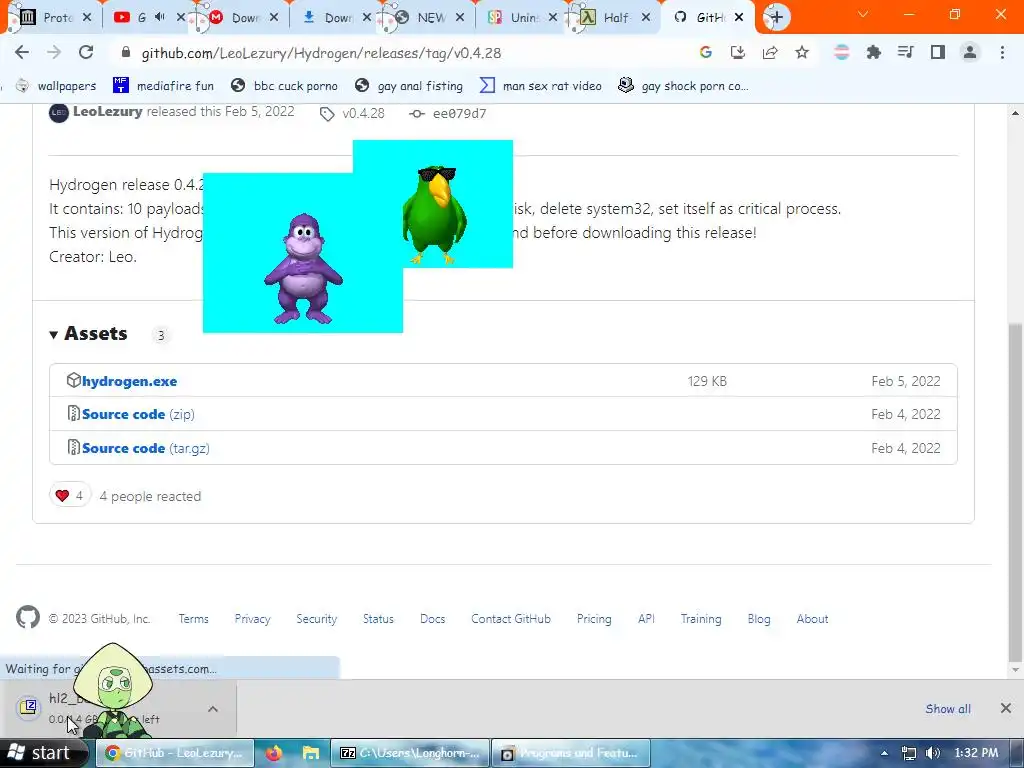Switch to Chrome GitHub taskbar button

[175, 753]
